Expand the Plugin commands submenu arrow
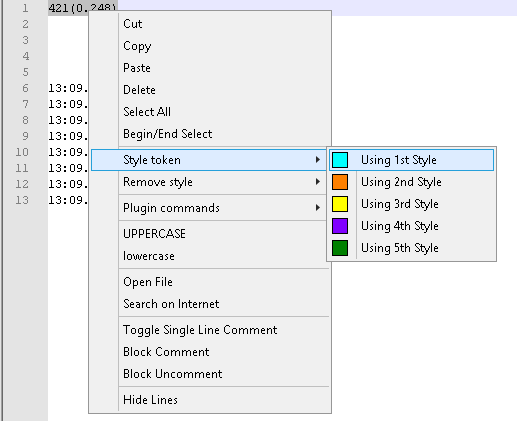 click(x=318, y=208)
